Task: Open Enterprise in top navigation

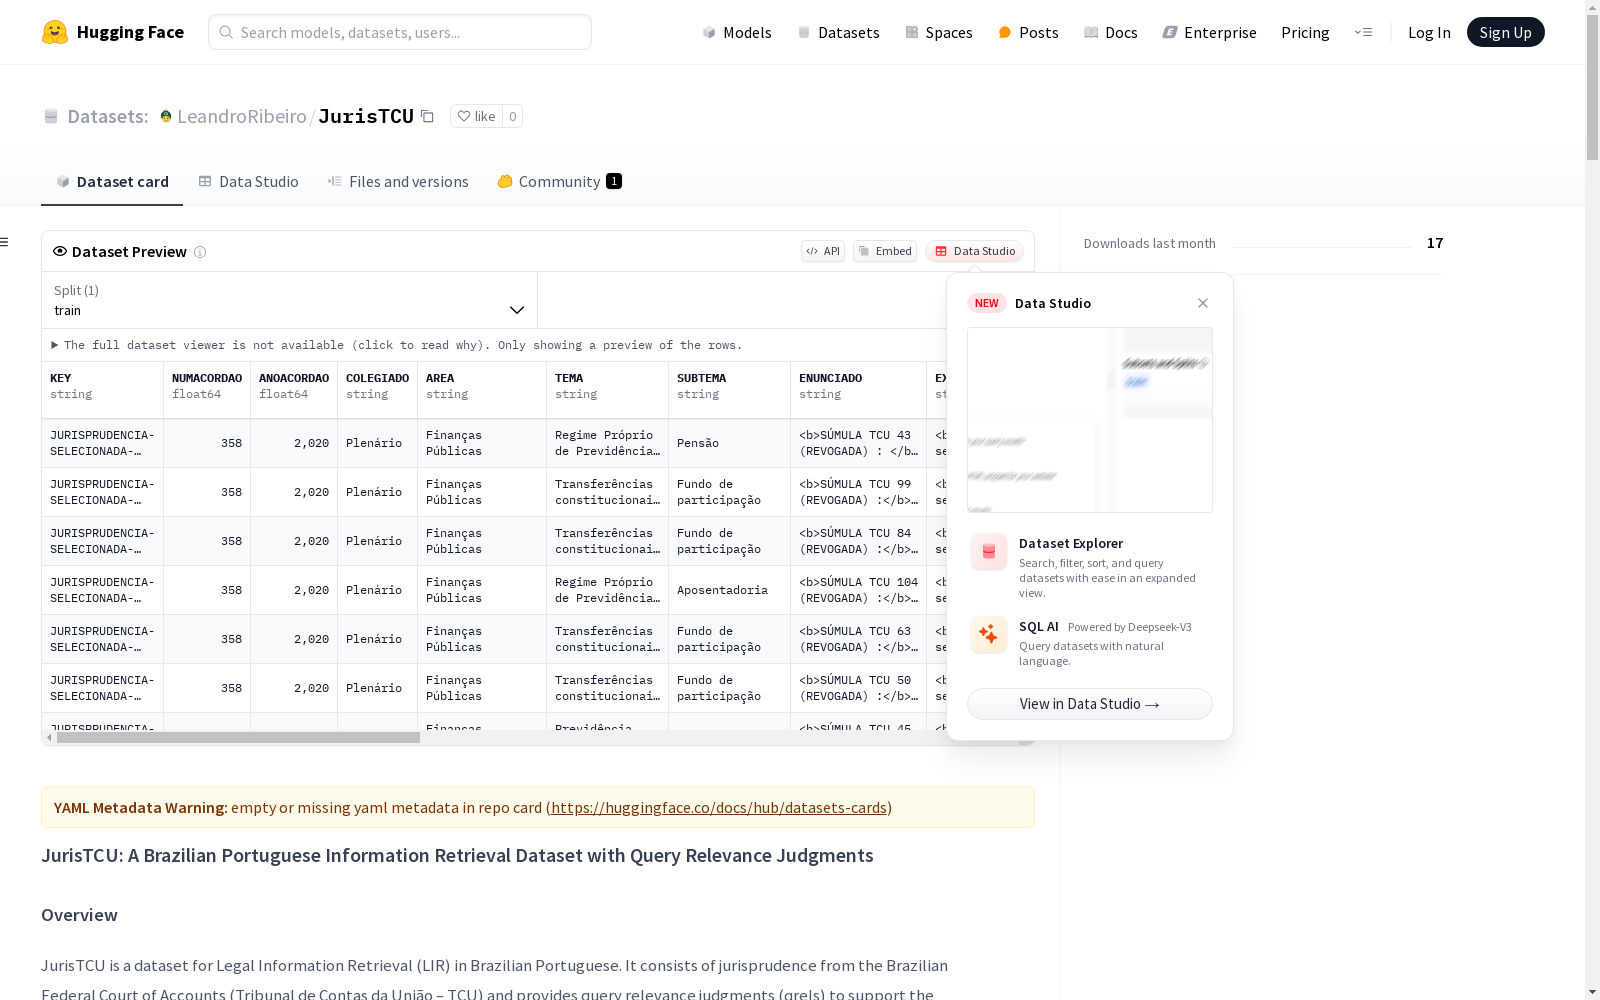Action: pos(1209,32)
